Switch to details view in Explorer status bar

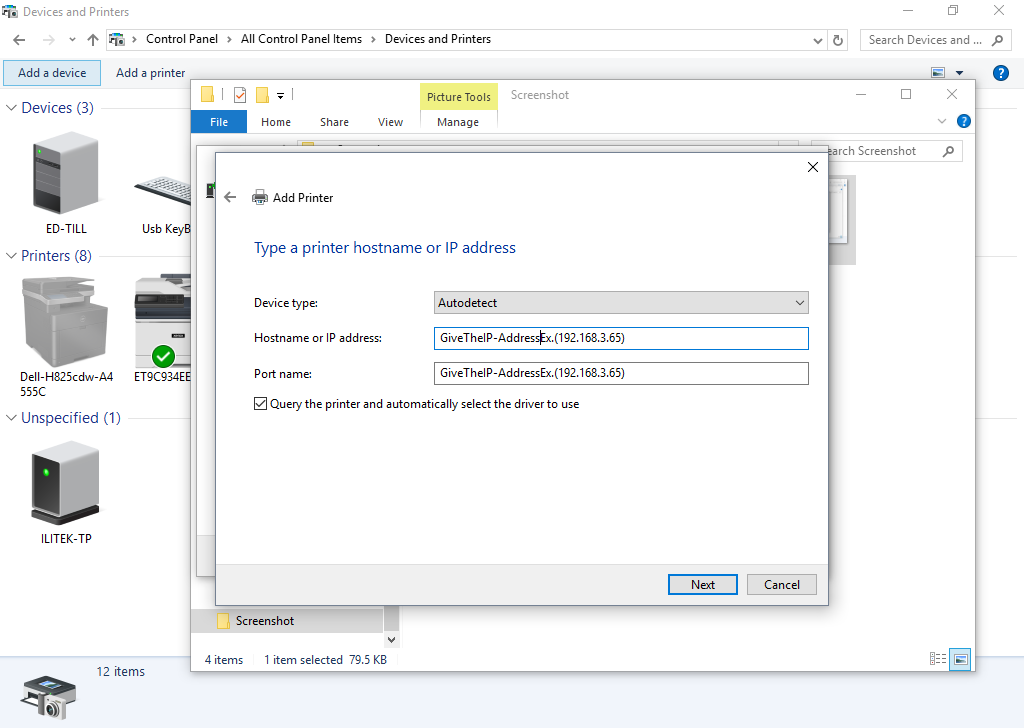click(938, 659)
